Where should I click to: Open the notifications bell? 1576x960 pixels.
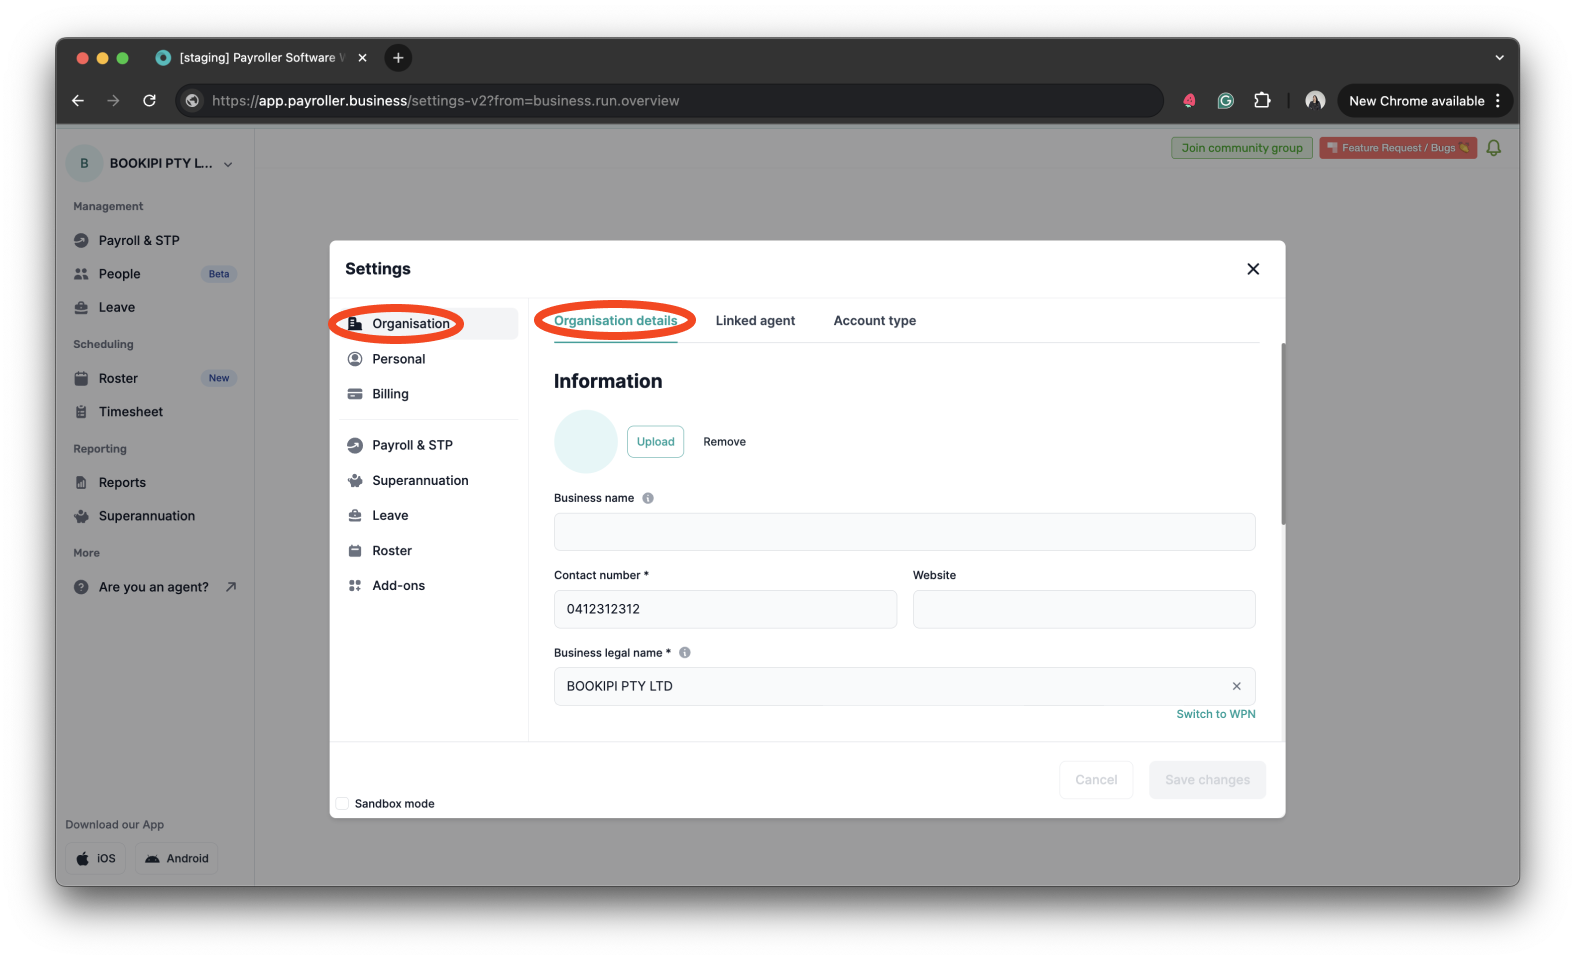[1493, 148]
